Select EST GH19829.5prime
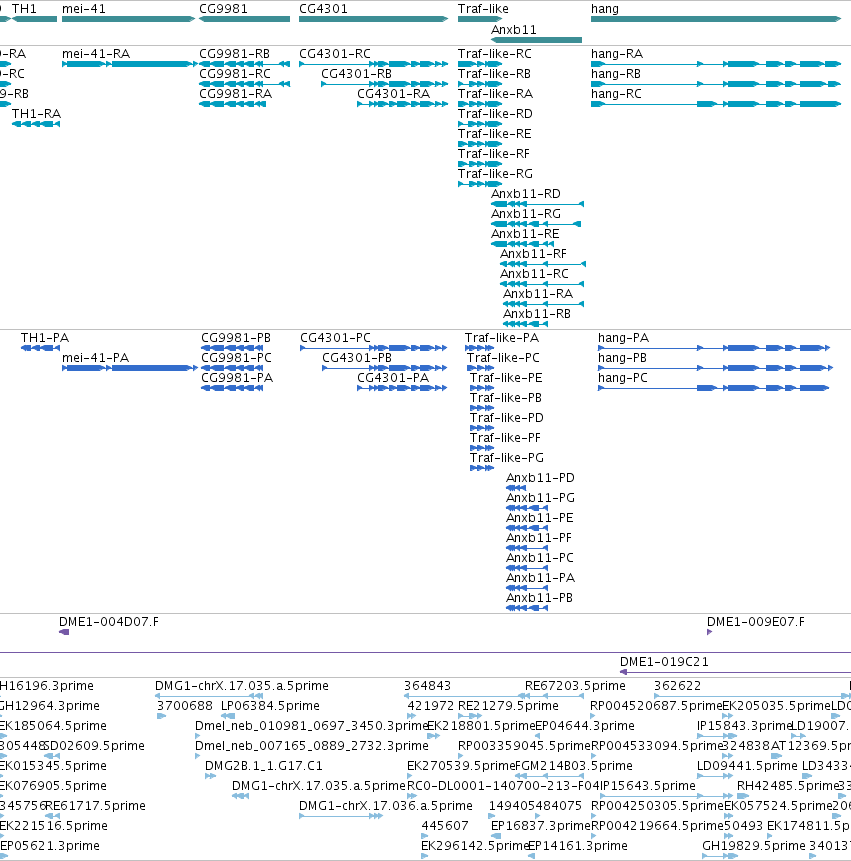The image size is (851, 861). 720,856
